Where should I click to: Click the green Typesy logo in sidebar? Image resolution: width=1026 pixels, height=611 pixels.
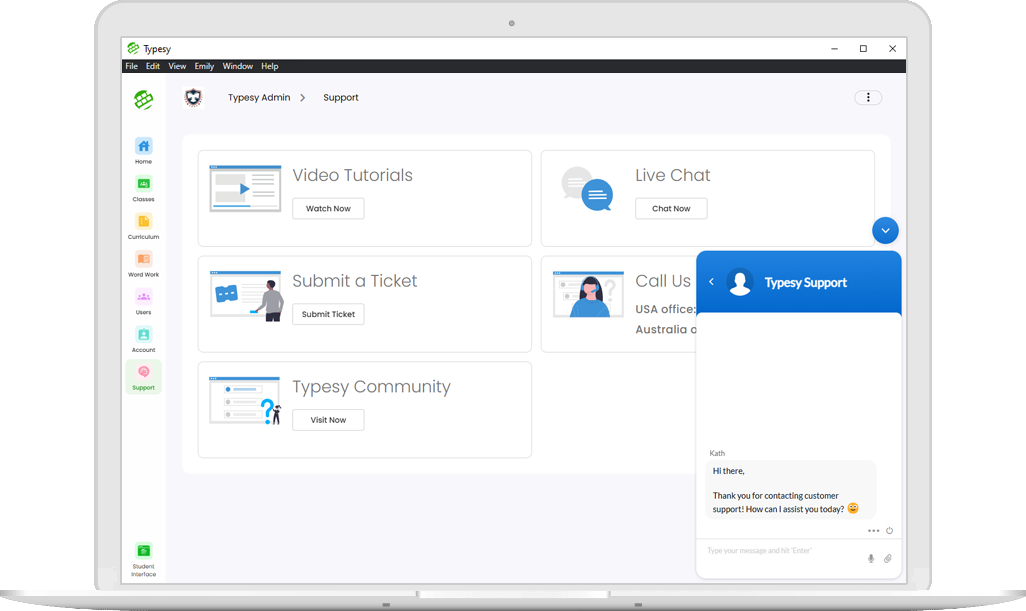pos(143,99)
